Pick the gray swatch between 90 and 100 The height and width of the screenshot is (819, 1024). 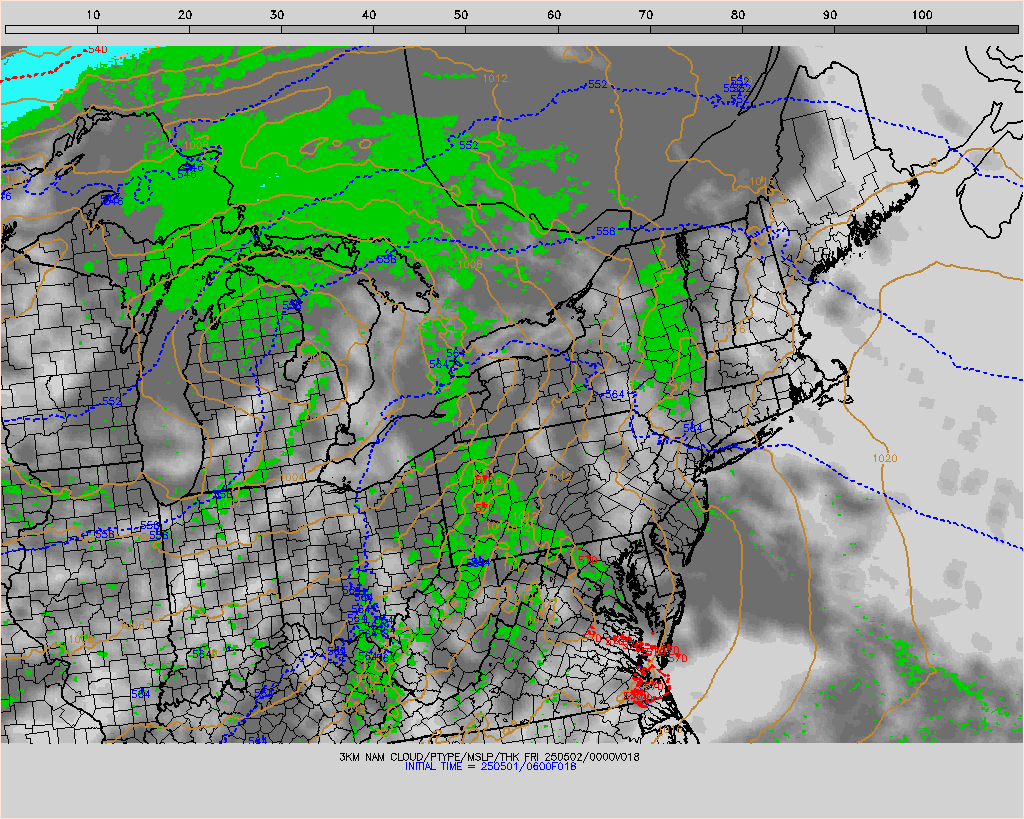(x=880, y=29)
